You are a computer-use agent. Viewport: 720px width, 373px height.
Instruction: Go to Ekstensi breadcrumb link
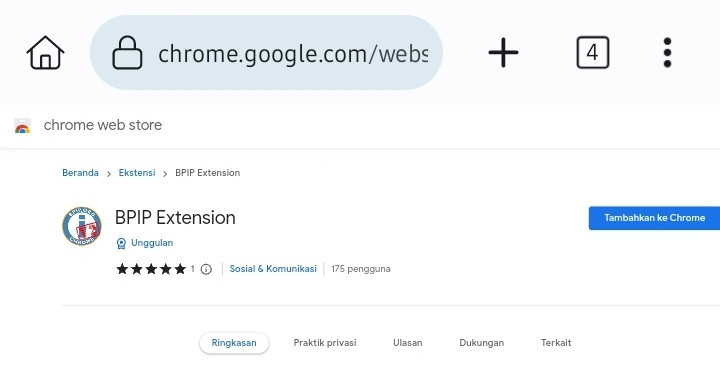tap(137, 173)
